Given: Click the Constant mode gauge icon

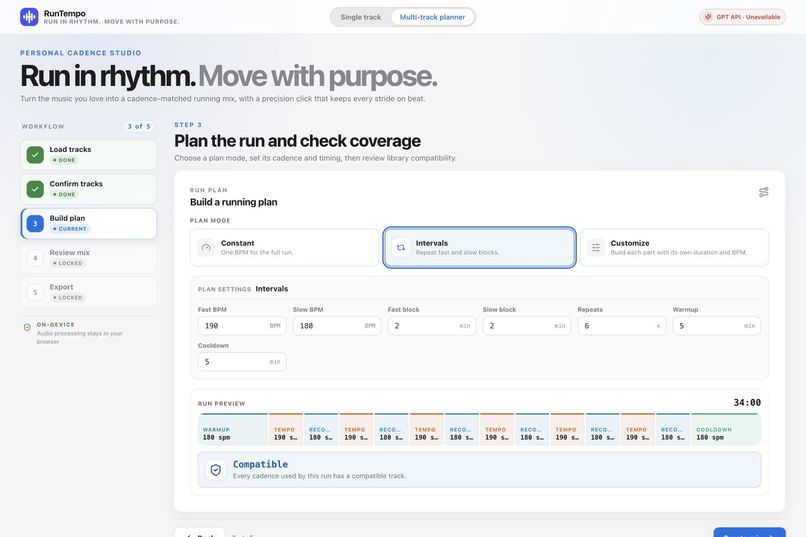Looking at the screenshot, I should 206,248.
